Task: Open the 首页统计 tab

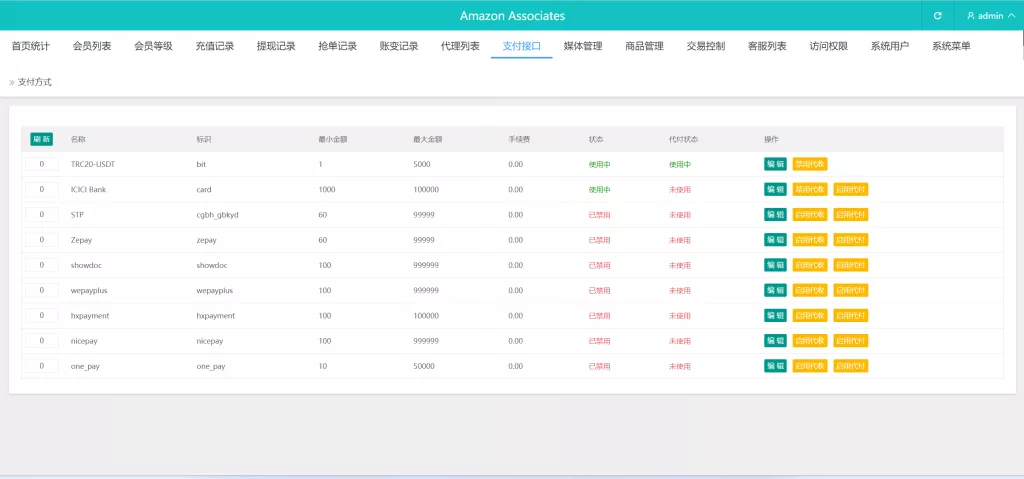Action: [x=31, y=46]
